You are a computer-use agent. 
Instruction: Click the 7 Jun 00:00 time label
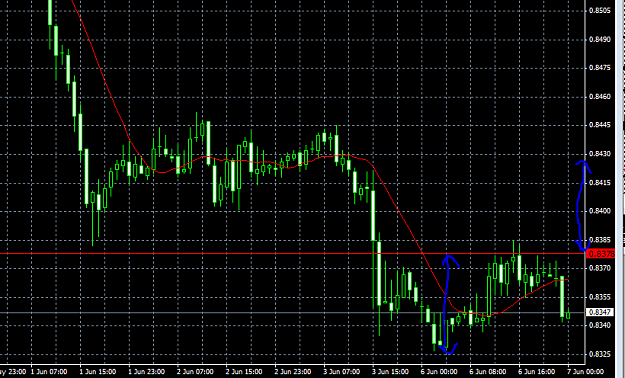(586, 372)
